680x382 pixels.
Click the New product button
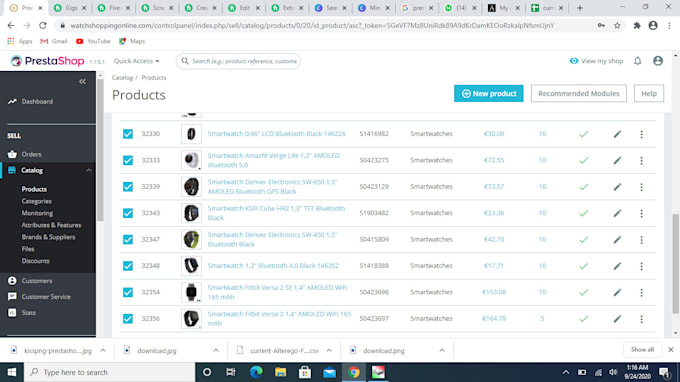coord(488,94)
